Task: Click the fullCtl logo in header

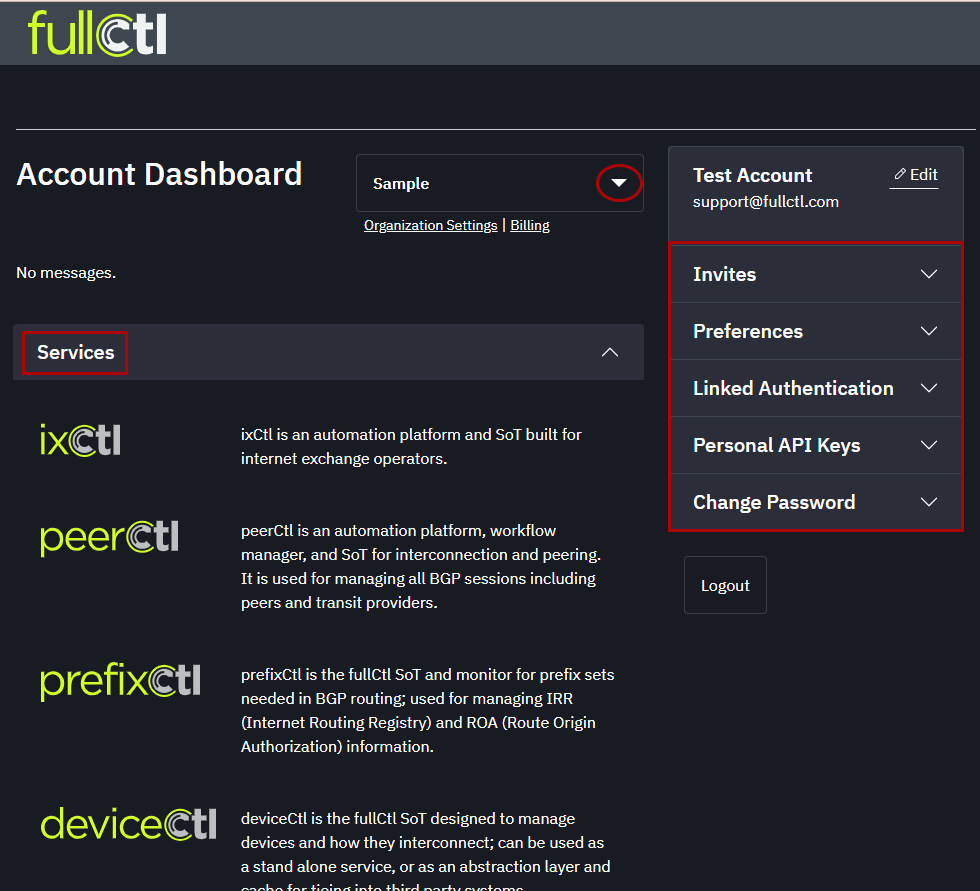Action: click(97, 33)
